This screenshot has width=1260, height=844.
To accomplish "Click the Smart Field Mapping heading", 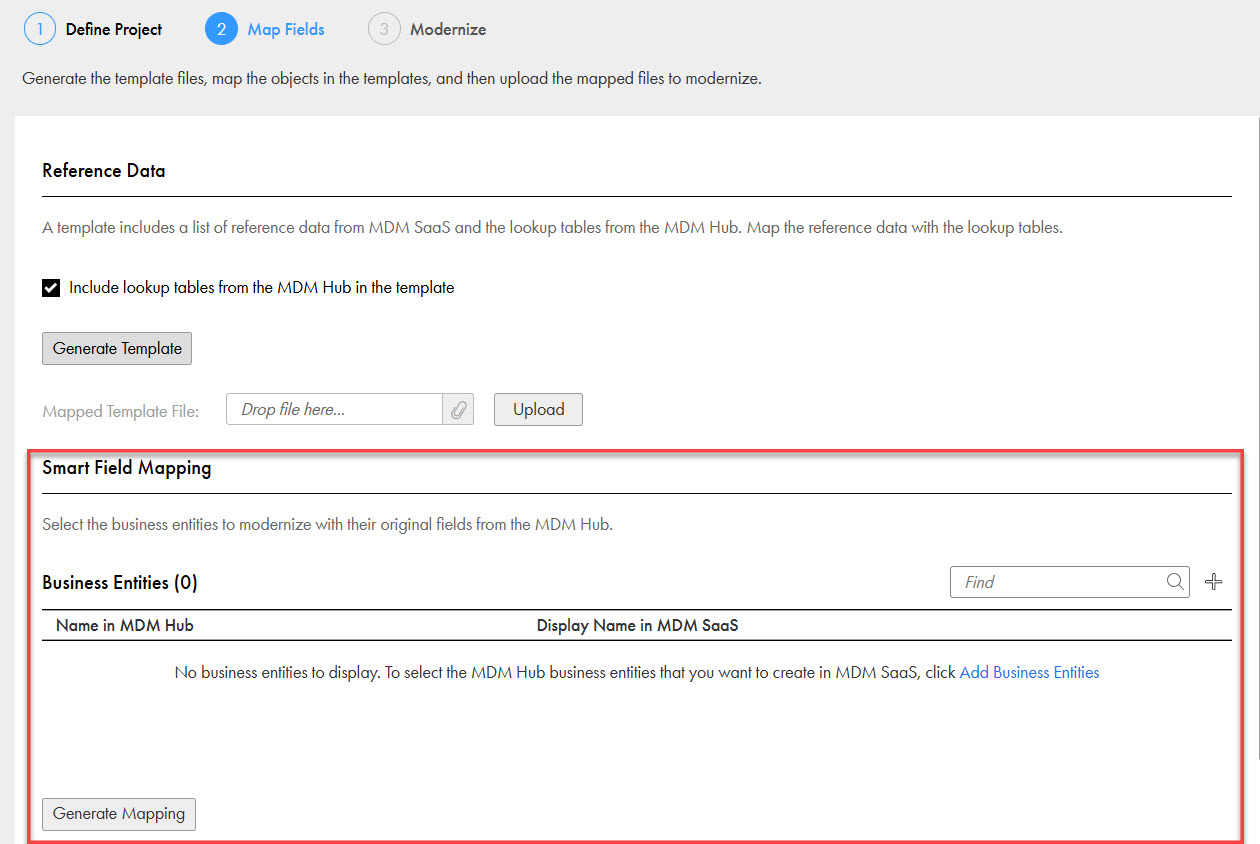I will pyautogui.click(x=127, y=467).
